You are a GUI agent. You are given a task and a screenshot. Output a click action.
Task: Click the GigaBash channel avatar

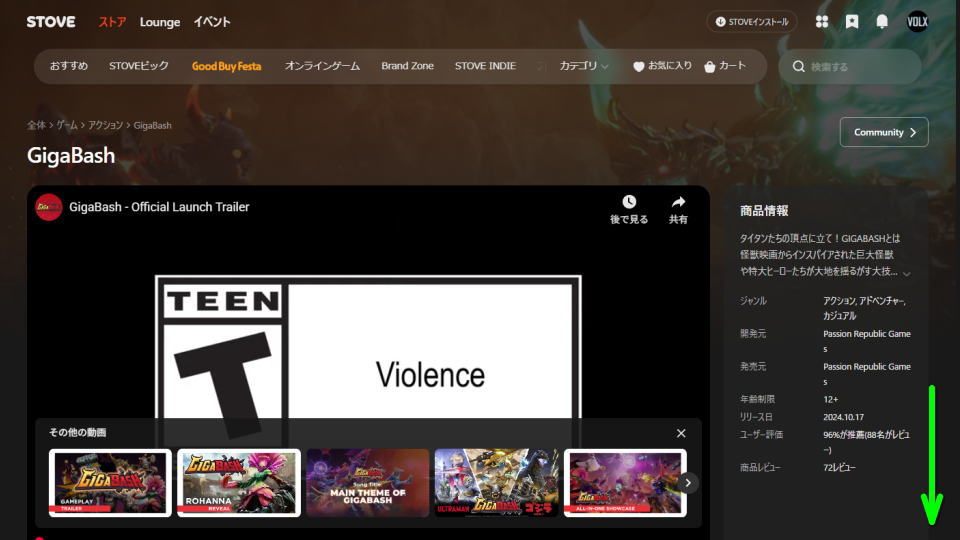pyautogui.click(x=49, y=207)
